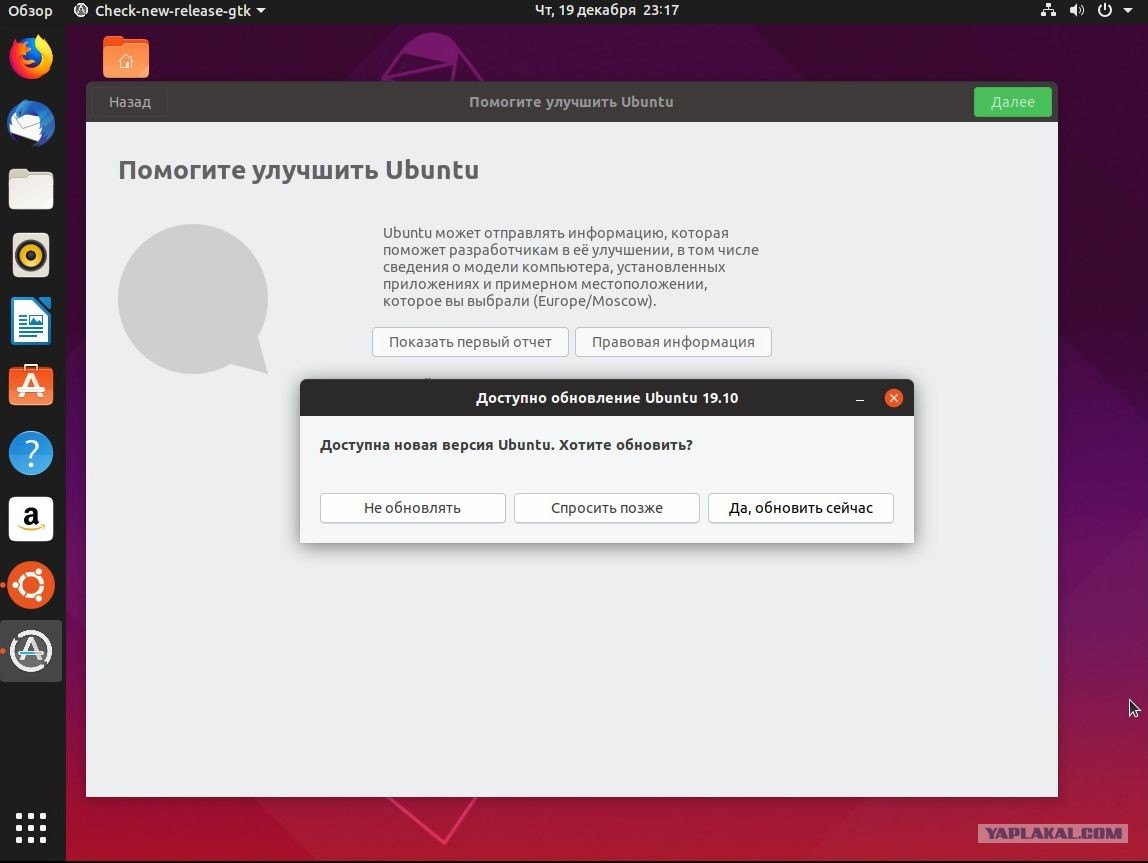Click the Назад button

(130, 102)
